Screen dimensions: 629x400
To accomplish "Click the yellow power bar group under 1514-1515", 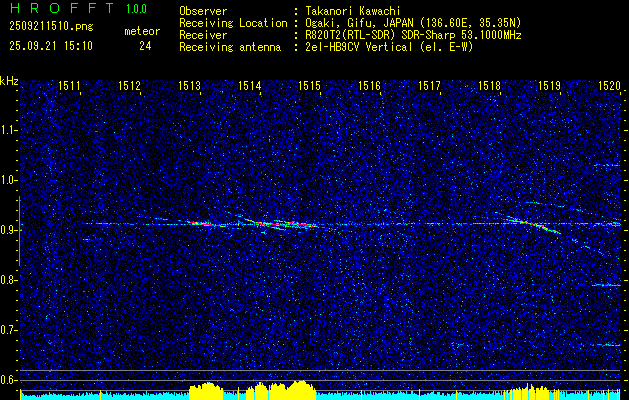I will click(281, 390).
